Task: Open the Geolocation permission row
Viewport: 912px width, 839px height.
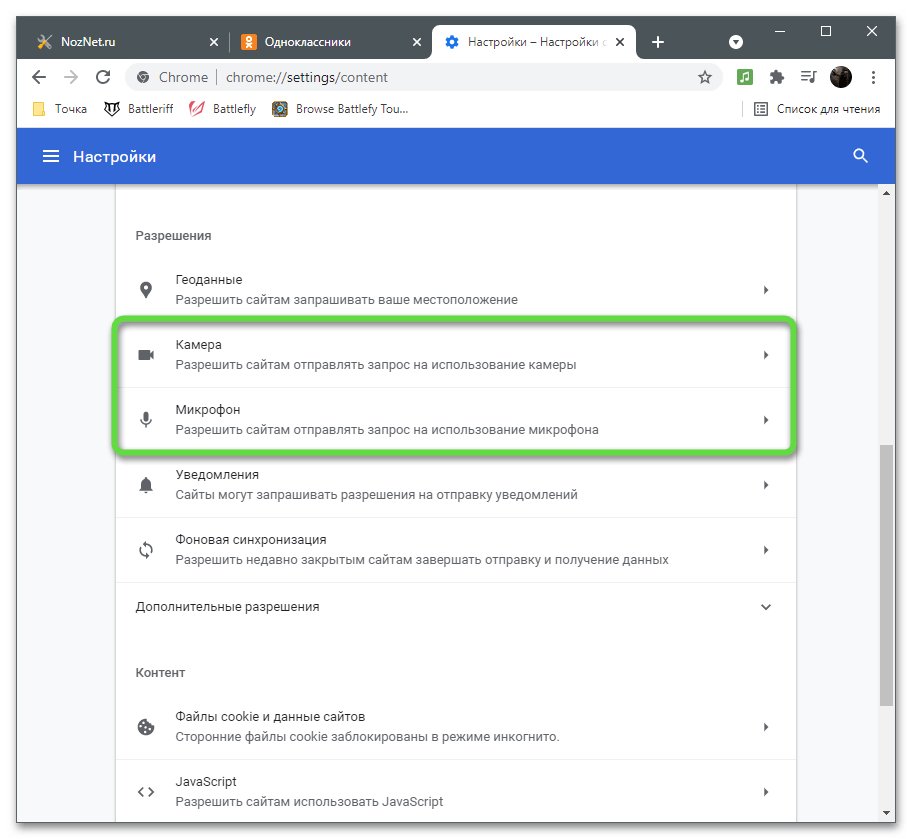Action: pyautogui.click(x=455, y=290)
